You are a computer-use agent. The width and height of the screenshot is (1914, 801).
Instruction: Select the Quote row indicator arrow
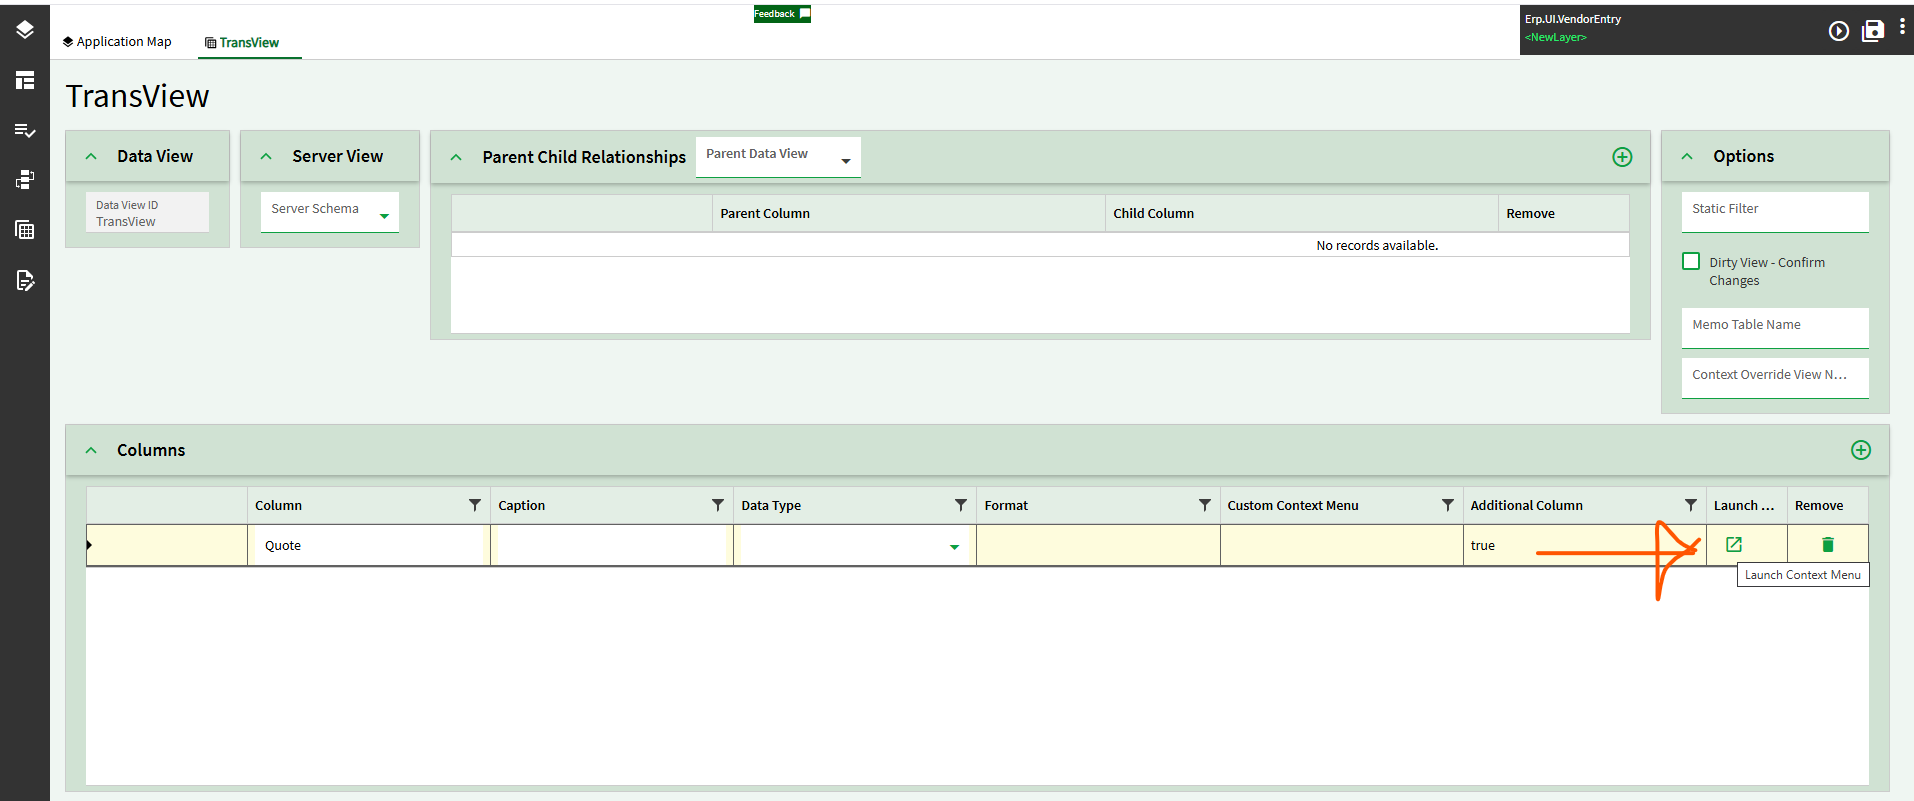89,545
